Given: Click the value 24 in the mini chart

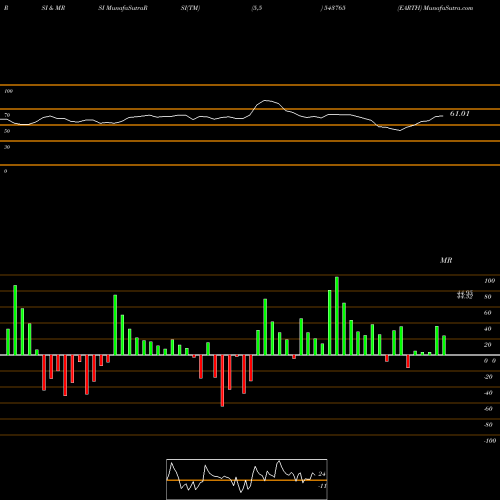Looking at the screenshot, I should click(322, 474).
